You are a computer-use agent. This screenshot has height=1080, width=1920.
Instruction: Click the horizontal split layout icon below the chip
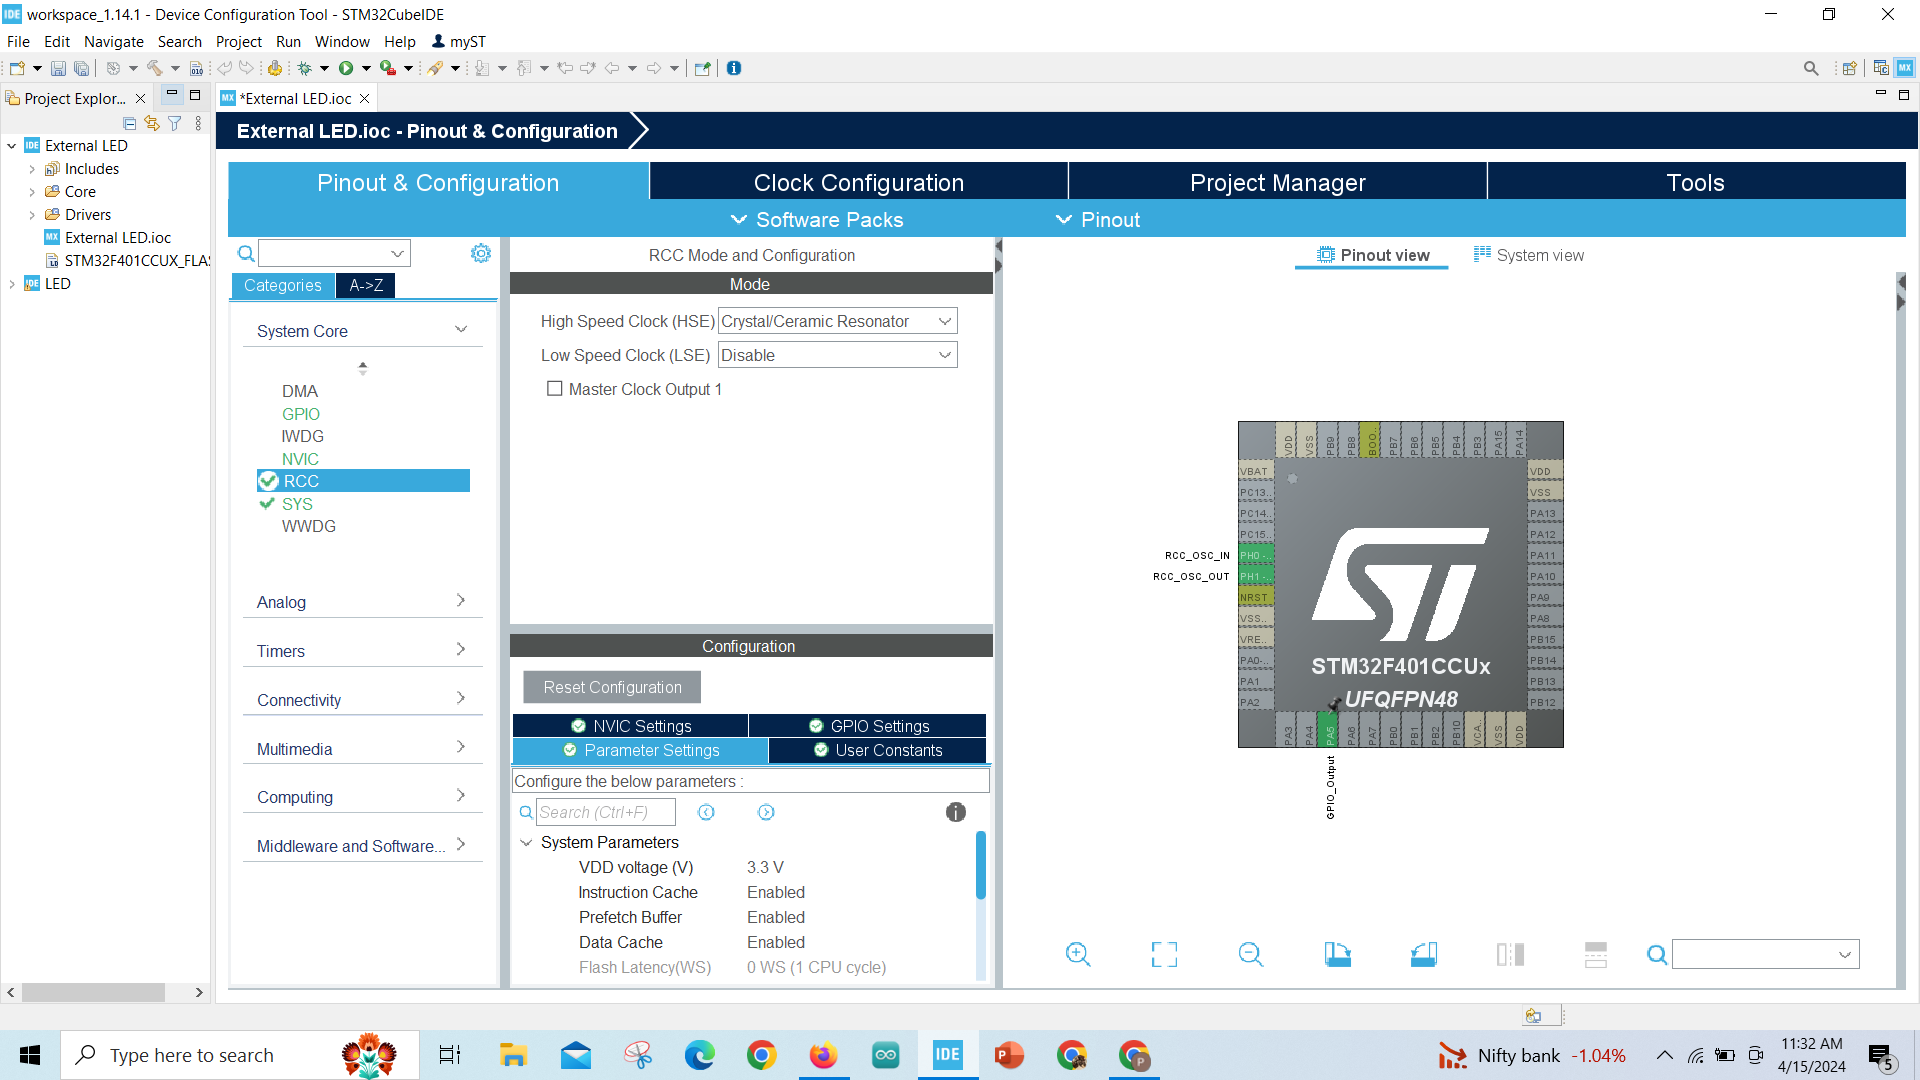coord(1596,954)
